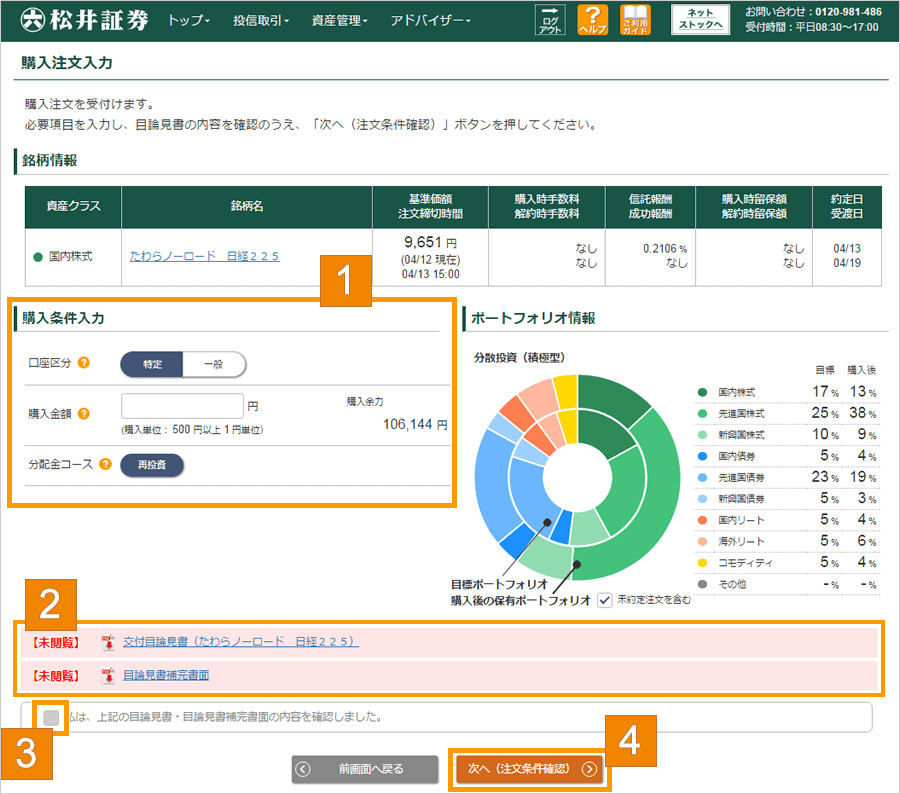This screenshot has width=900, height=794.
Task: Click the 先進国株式 legend dot
Action: coord(702,414)
